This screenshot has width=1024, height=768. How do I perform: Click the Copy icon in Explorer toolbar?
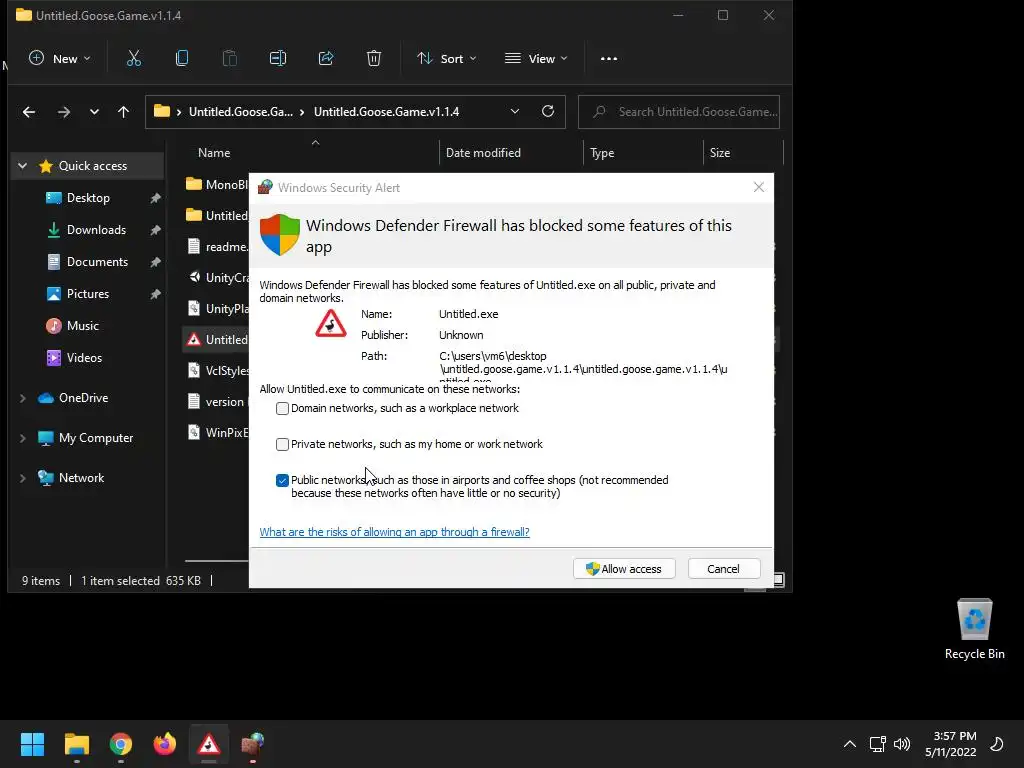[x=182, y=58]
